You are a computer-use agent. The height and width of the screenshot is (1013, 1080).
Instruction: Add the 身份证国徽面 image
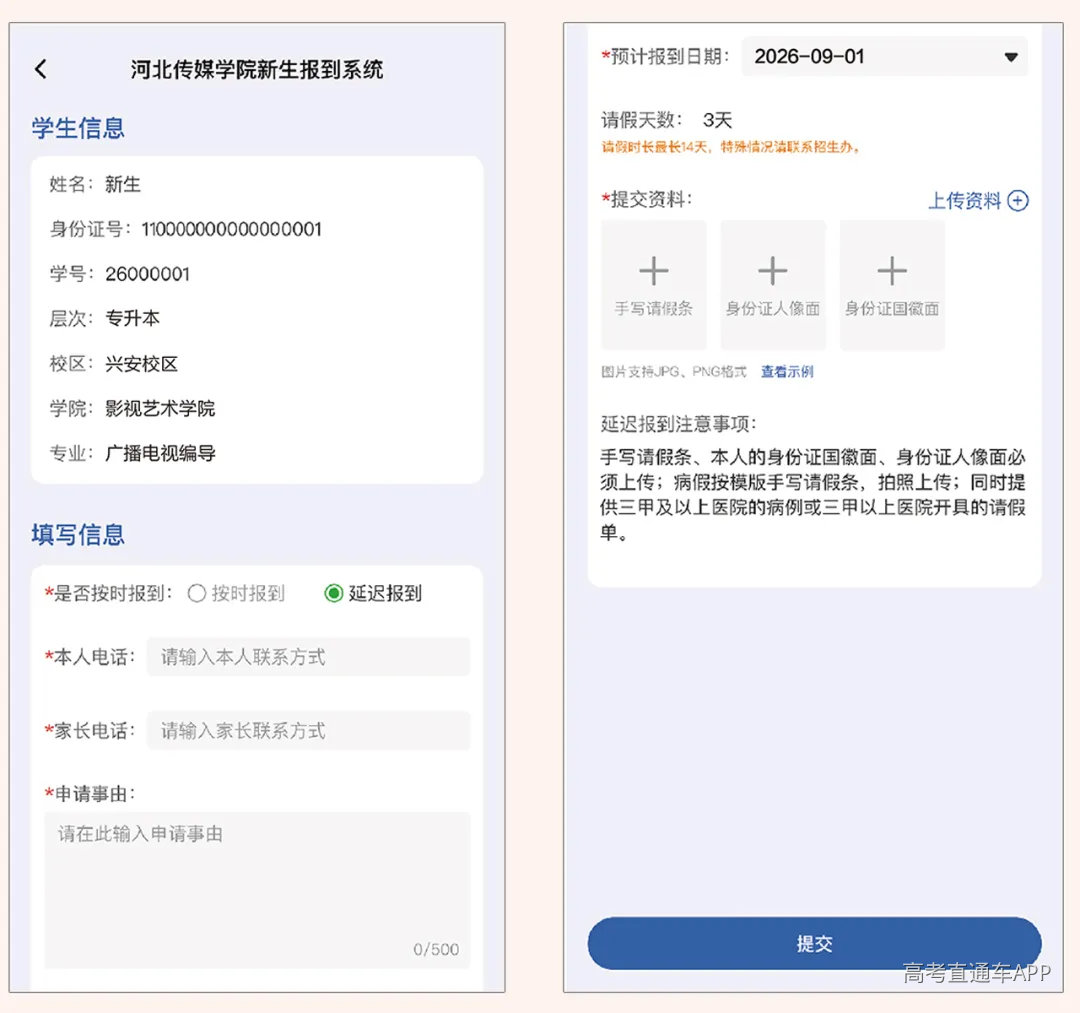coord(892,285)
